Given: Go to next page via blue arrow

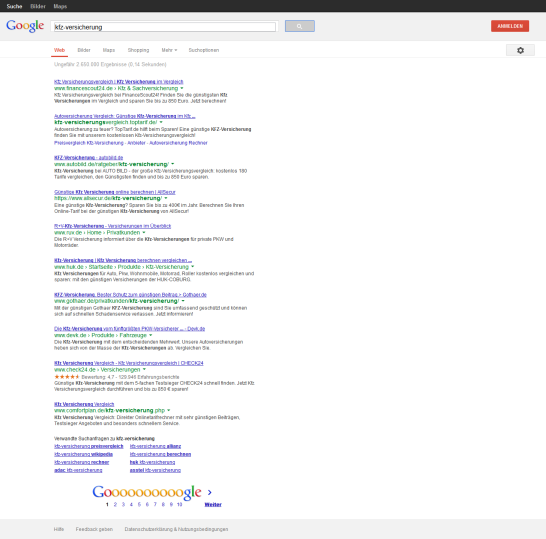Looking at the screenshot, I should pos(210,492).
